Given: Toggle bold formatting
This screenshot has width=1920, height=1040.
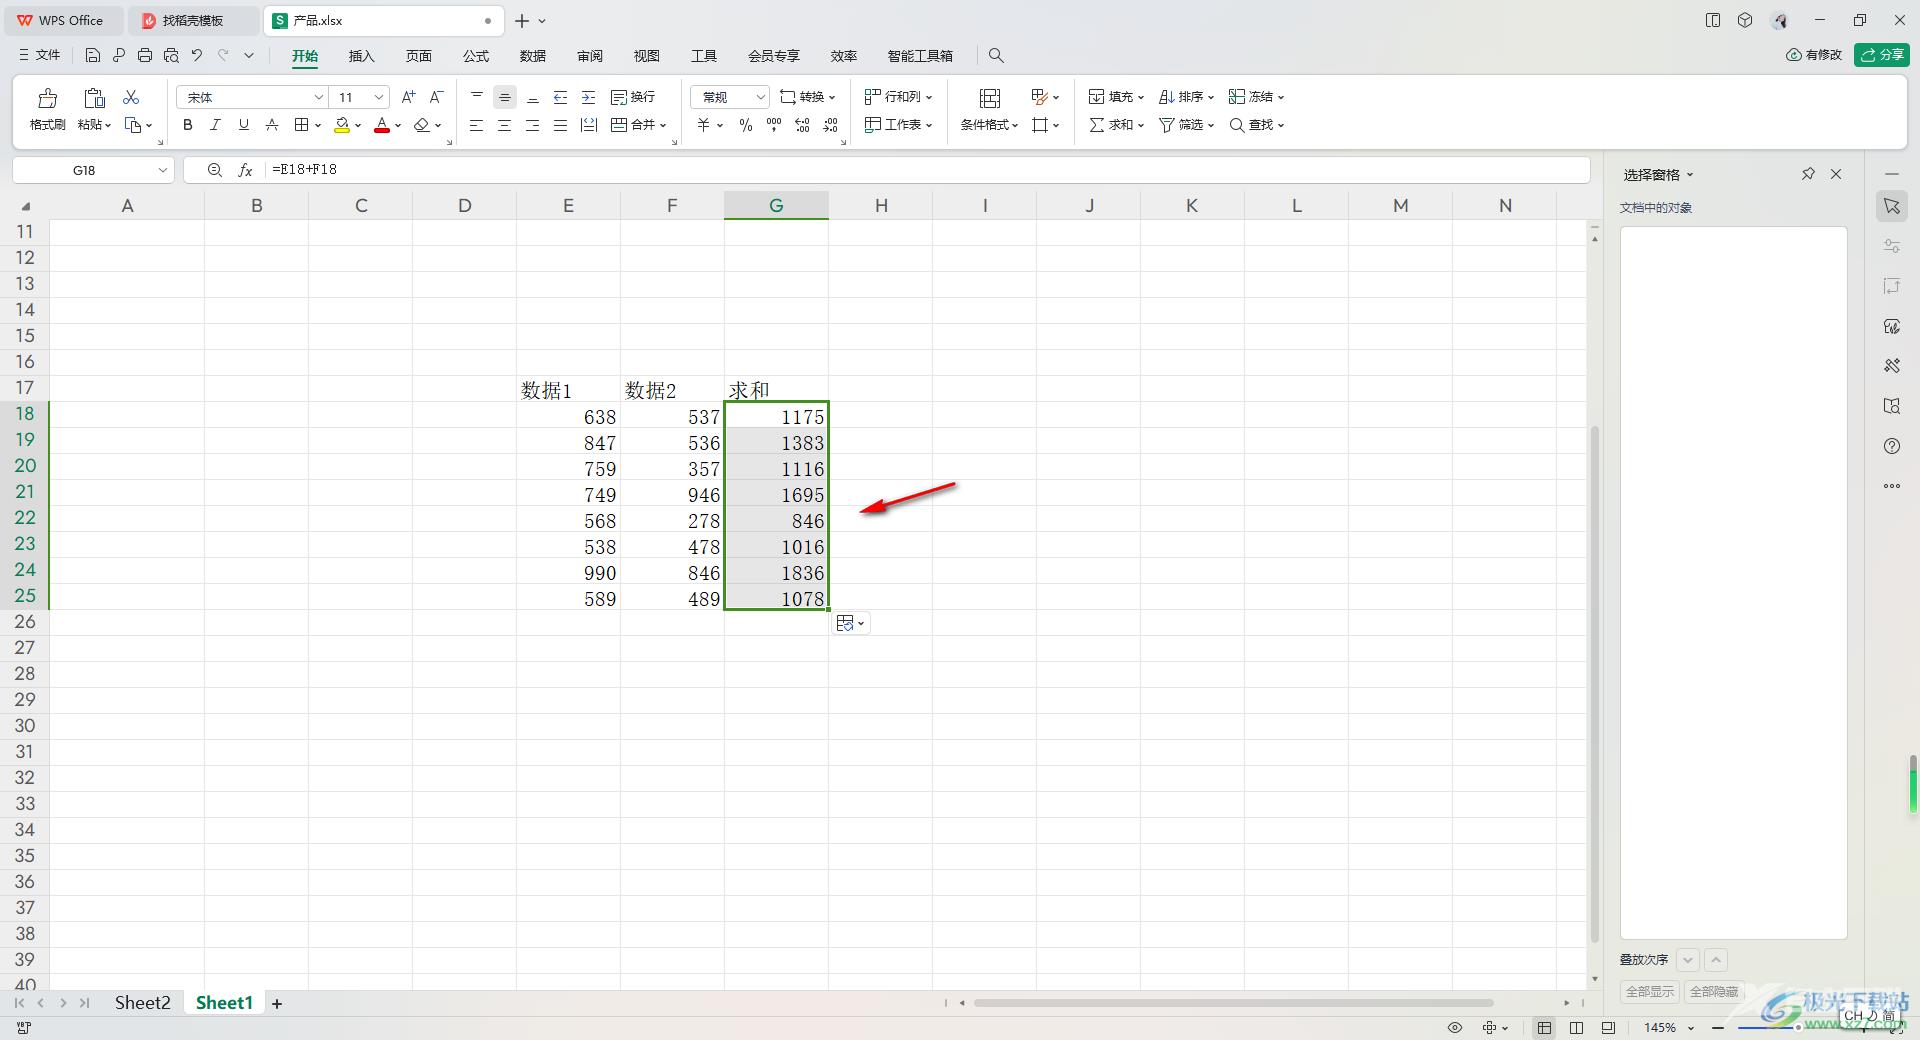Looking at the screenshot, I should click(188, 125).
